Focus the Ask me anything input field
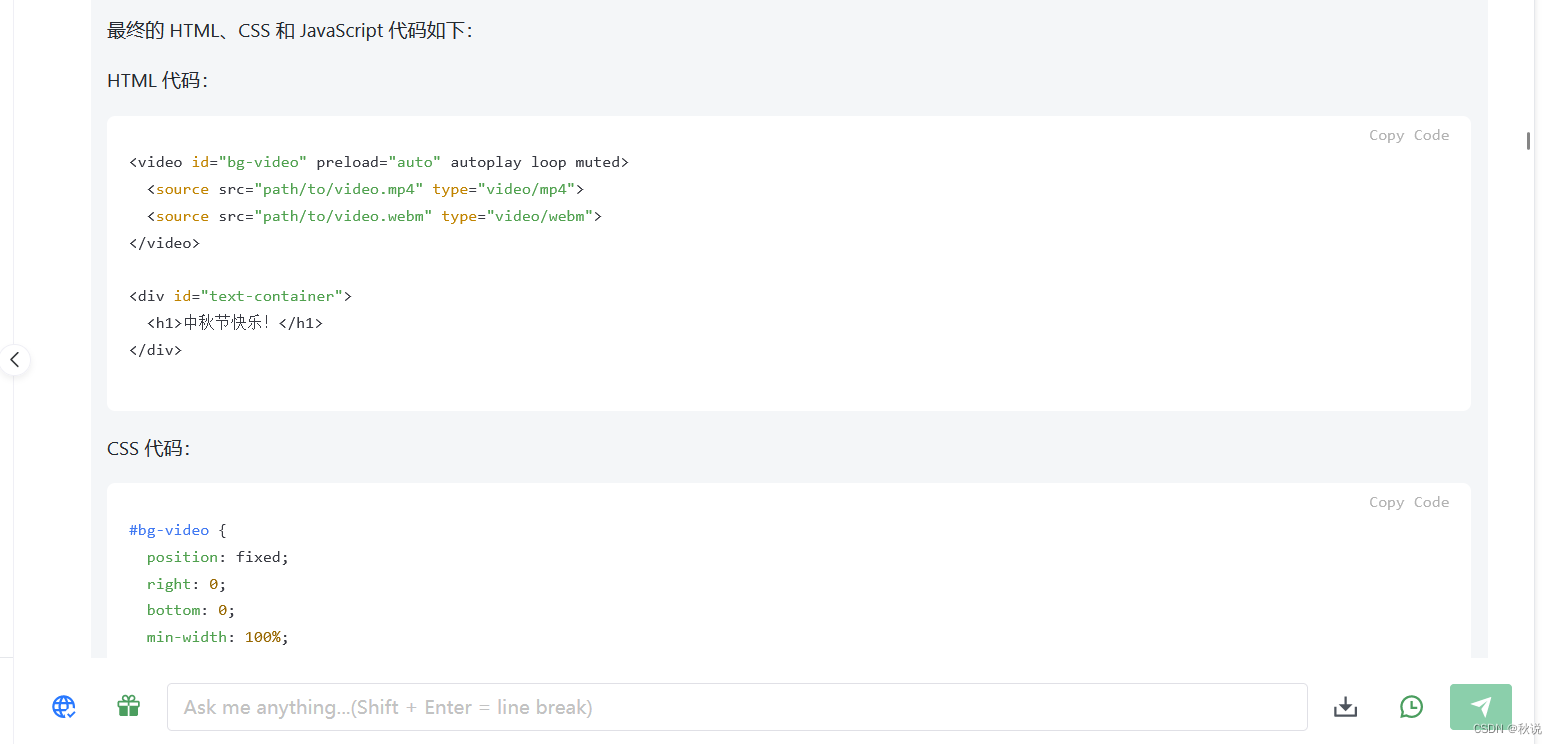Image resolution: width=1557 pixels, height=744 pixels. (x=737, y=707)
